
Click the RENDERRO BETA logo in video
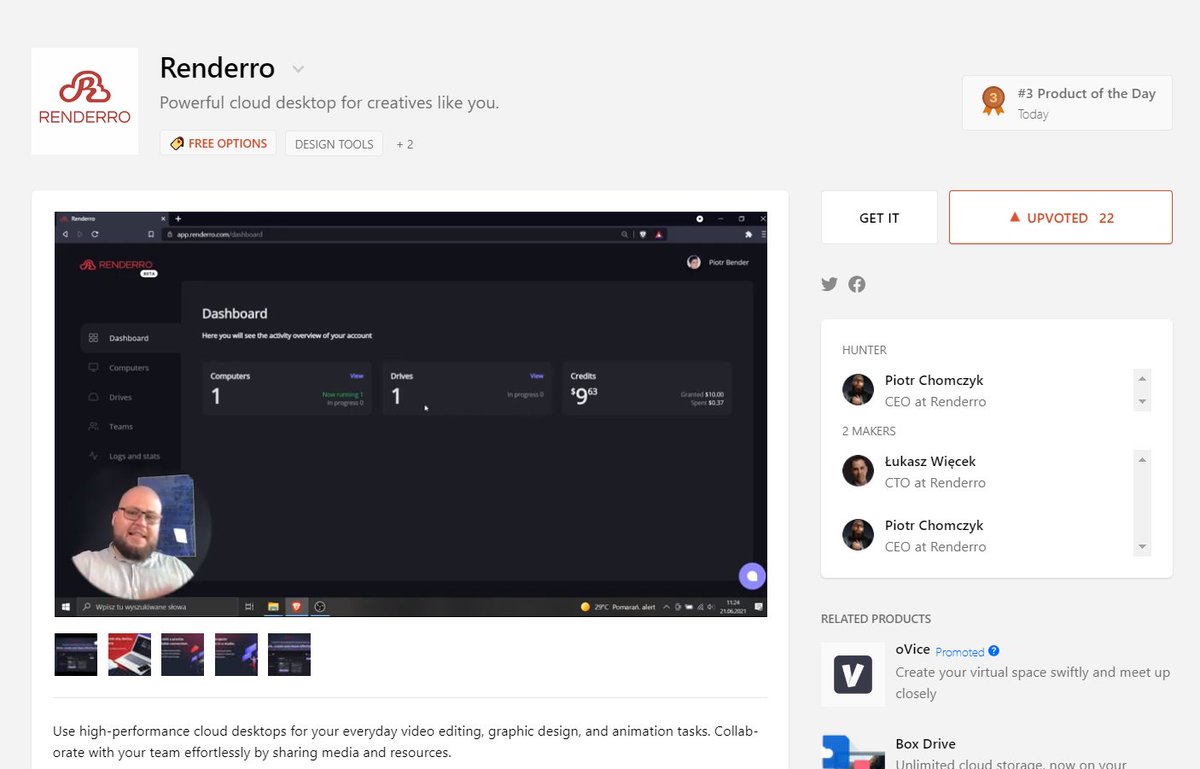click(118, 266)
